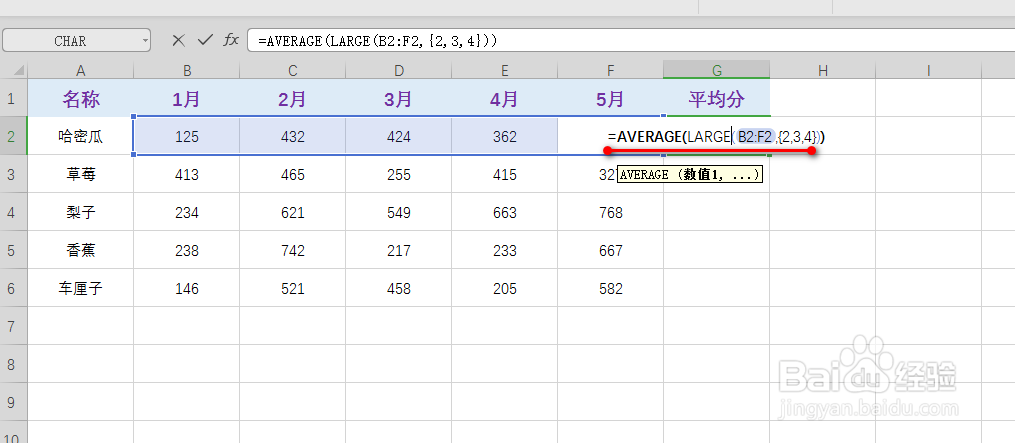Click the 2月 header cell

(x=293, y=98)
